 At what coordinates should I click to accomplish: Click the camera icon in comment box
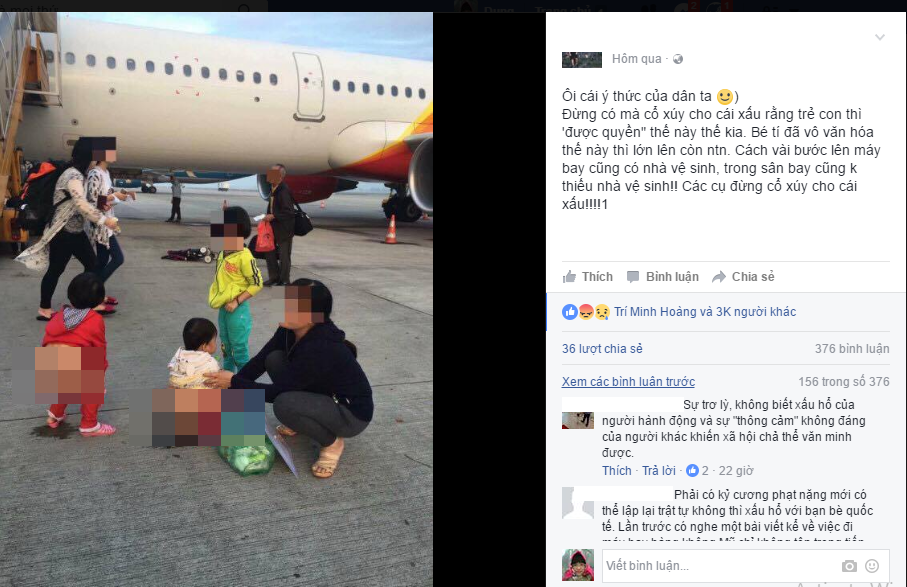pyautogui.click(x=849, y=566)
